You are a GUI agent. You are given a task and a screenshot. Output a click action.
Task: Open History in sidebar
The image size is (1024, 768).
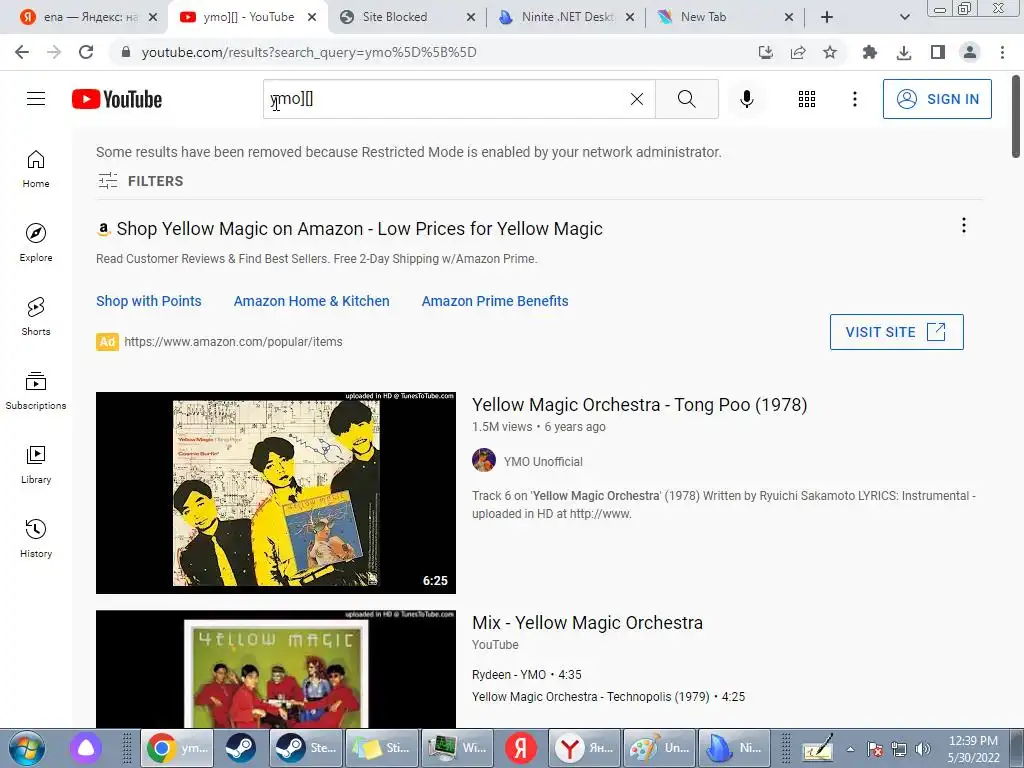(x=36, y=538)
